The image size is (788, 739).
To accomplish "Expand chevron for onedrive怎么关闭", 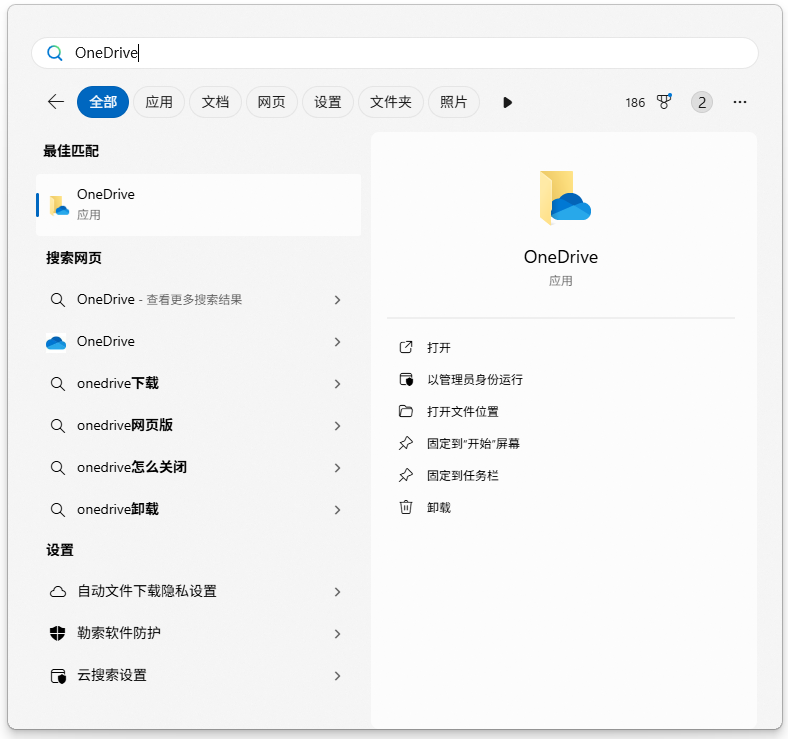I will click(338, 468).
